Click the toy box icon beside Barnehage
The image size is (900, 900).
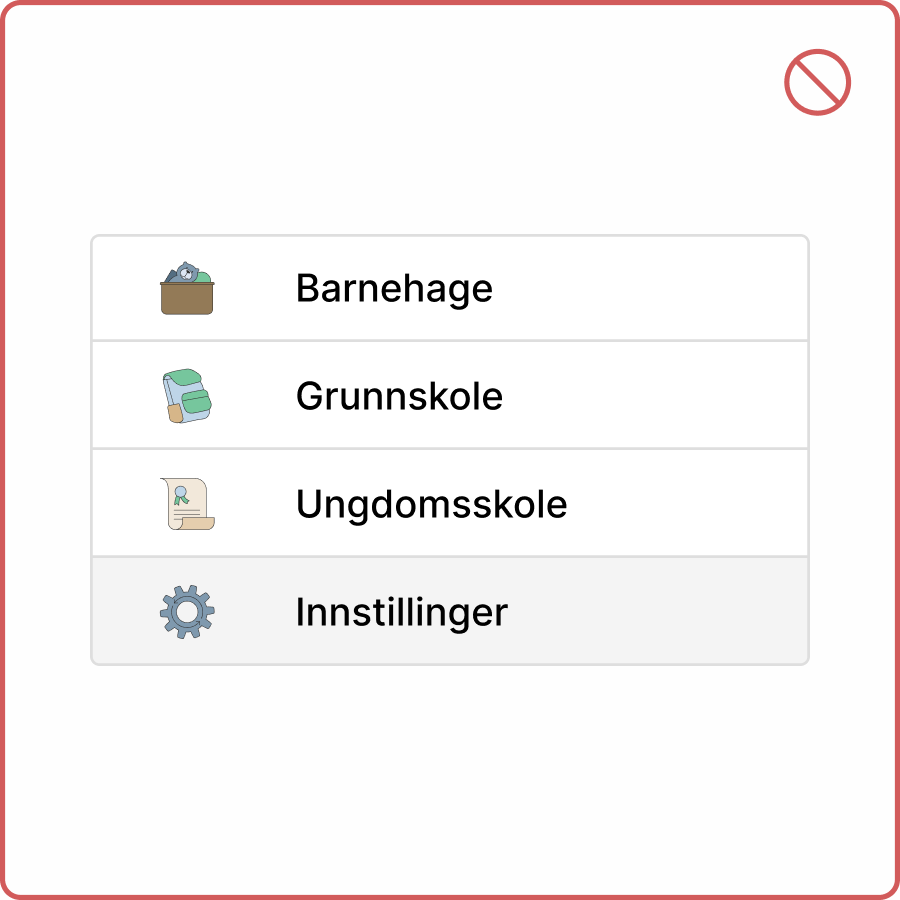[187, 289]
